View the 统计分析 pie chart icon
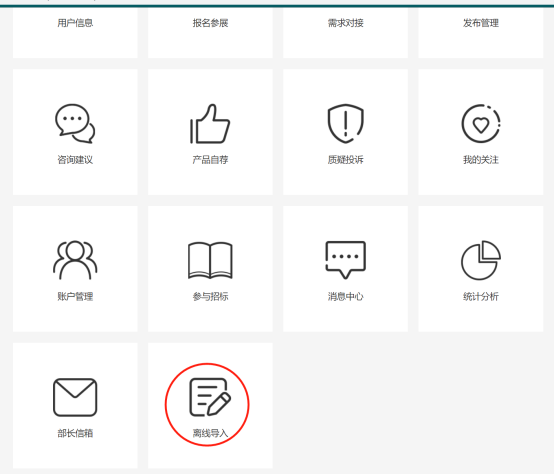 pyautogui.click(x=481, y=260)
